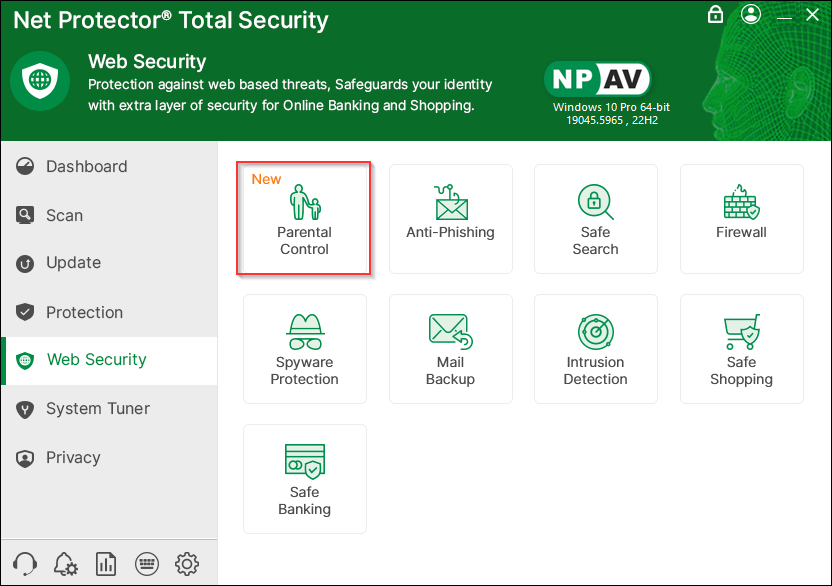Open Intrusion Detection module
This screenshot has height=586, width=832.
tap(595, 349)
